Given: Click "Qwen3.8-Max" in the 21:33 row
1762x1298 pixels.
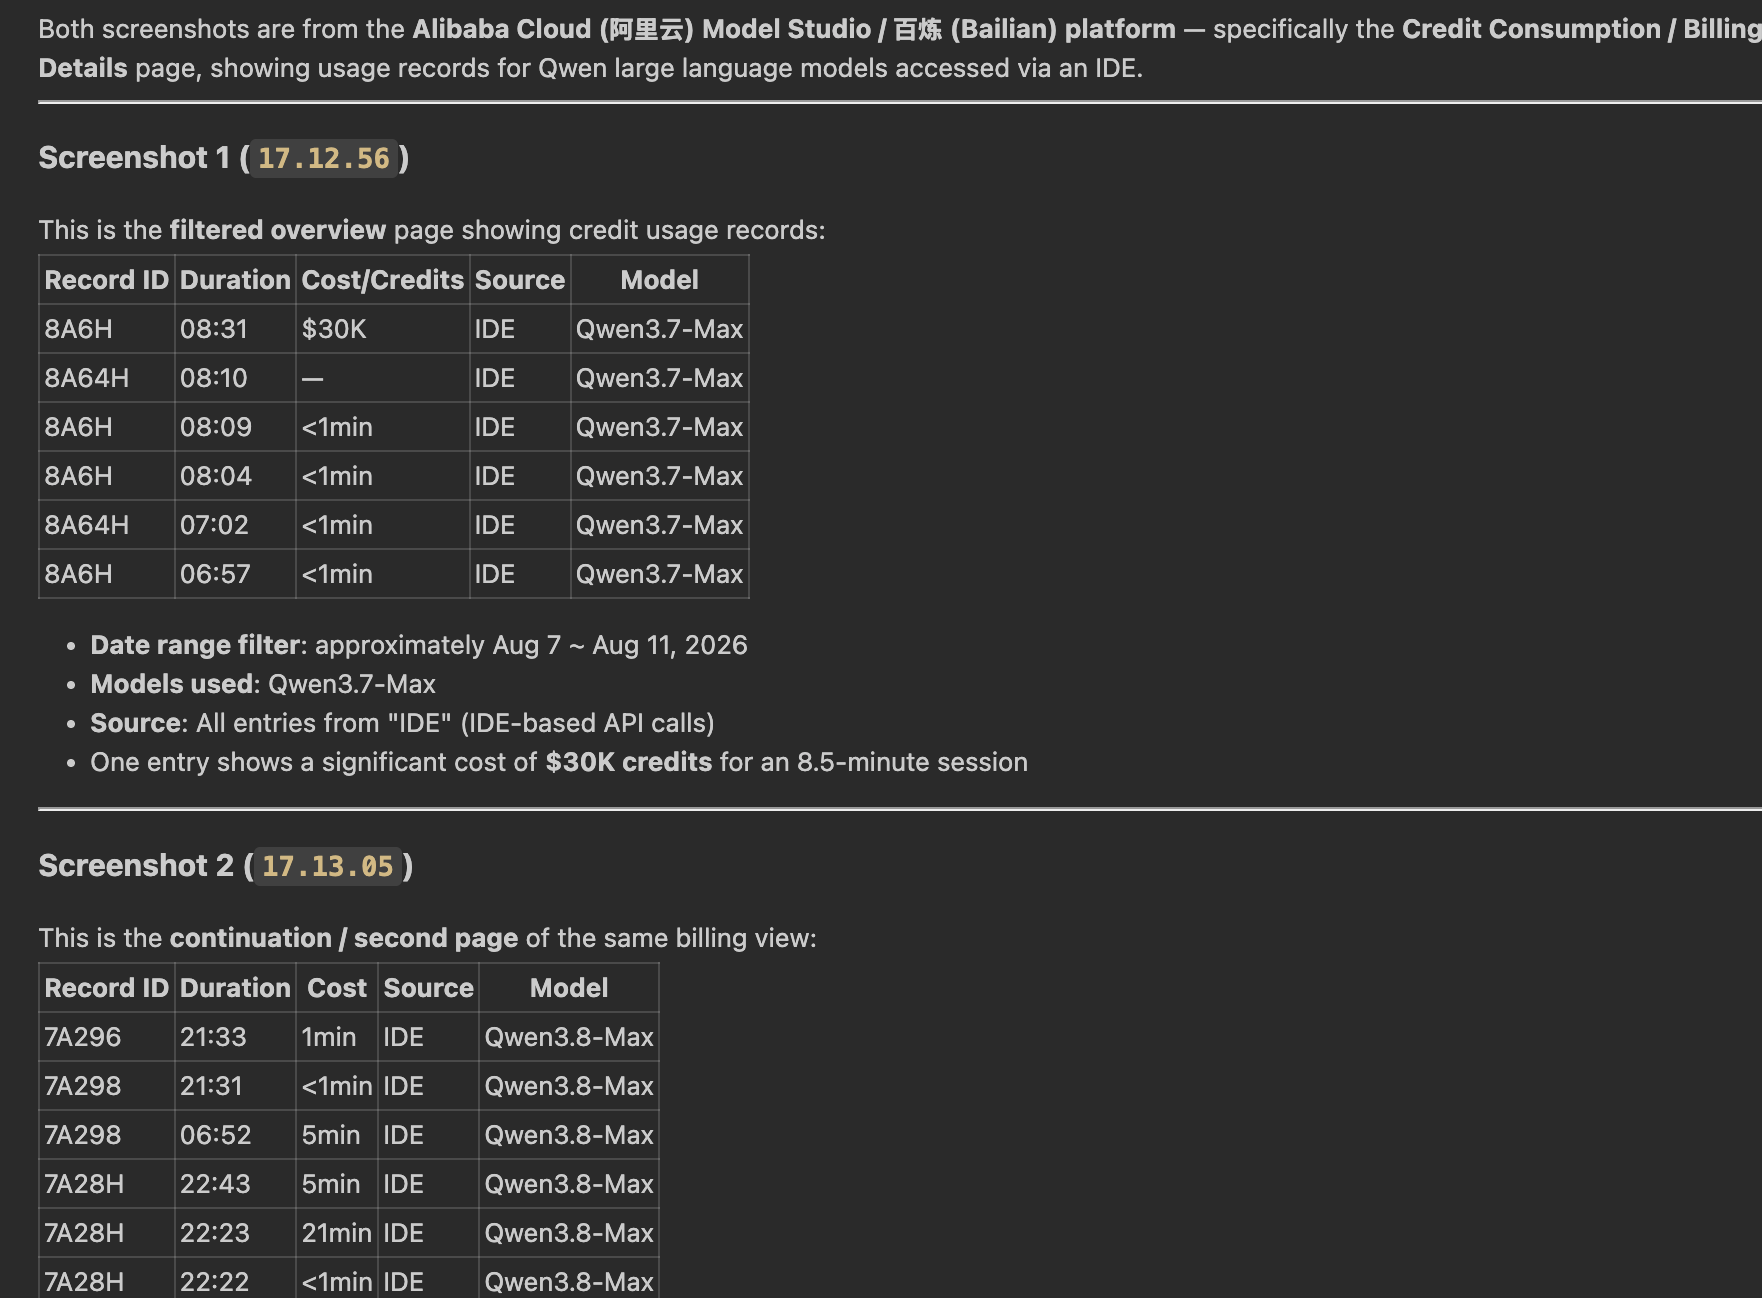Looking at the screenshot, I should [x=569, y=1037].
